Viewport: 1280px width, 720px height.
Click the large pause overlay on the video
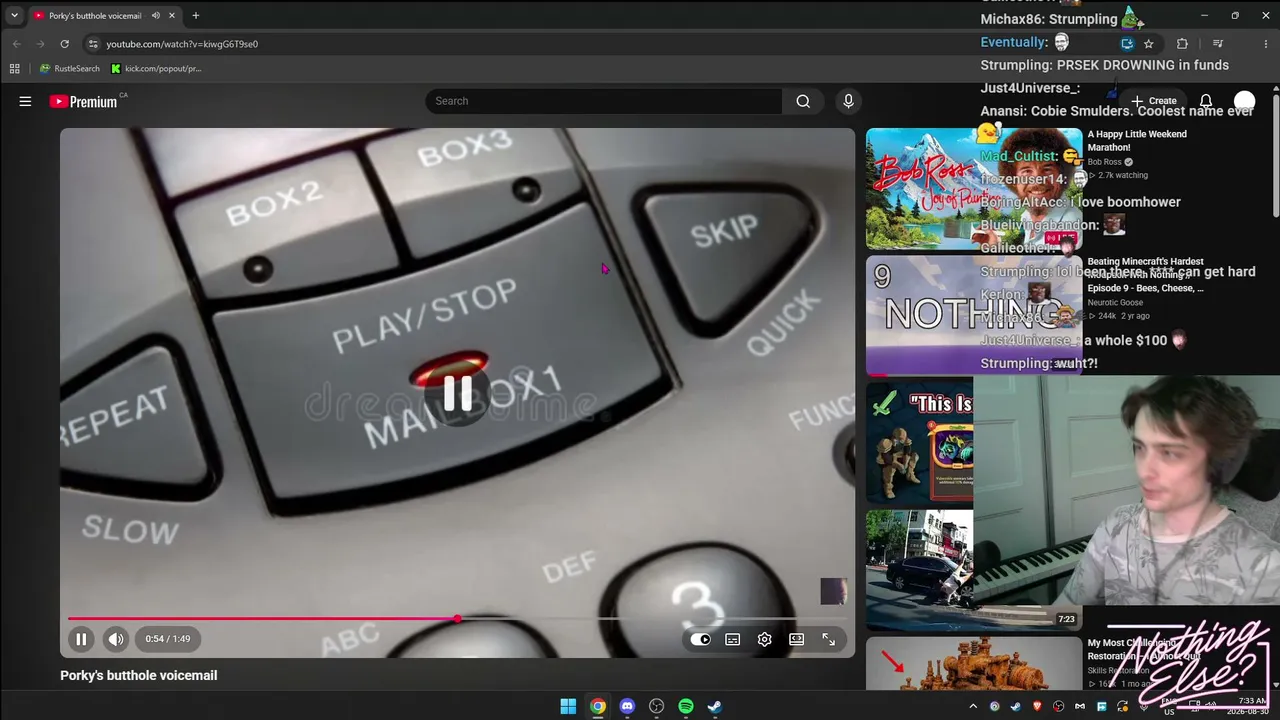point(457,393)
